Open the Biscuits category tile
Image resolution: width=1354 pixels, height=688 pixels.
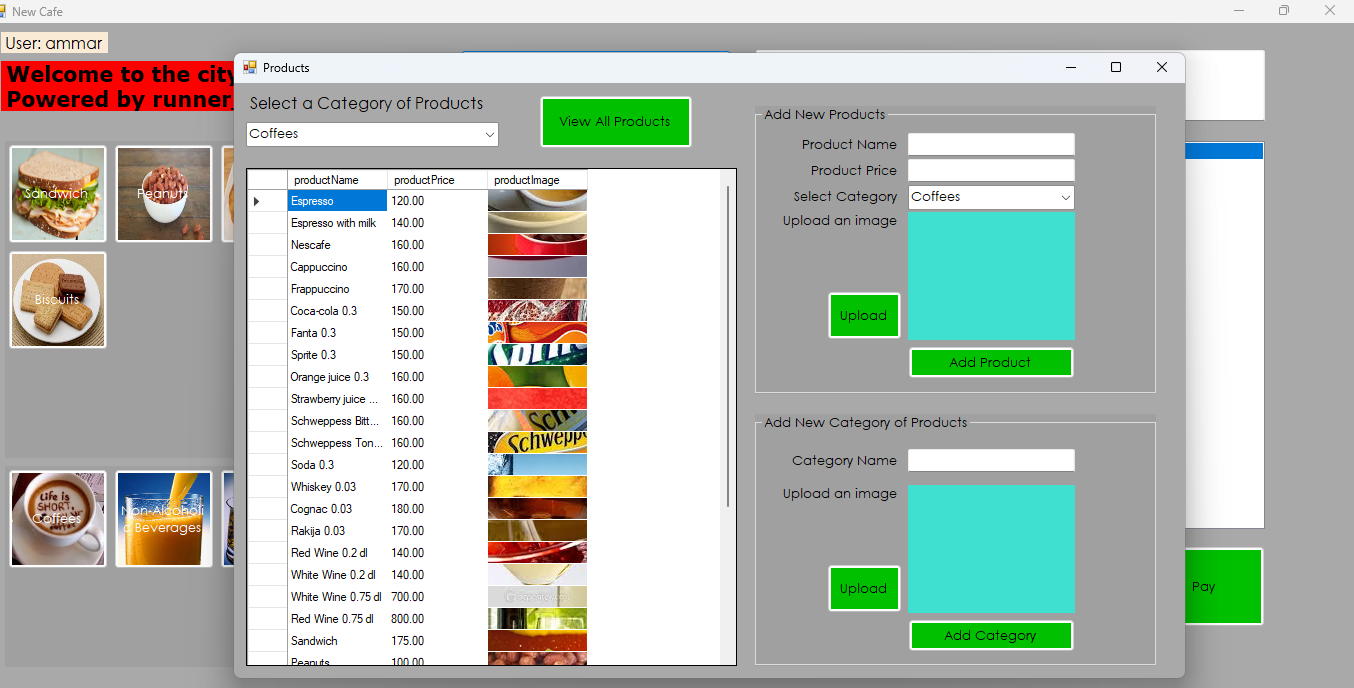57,300
